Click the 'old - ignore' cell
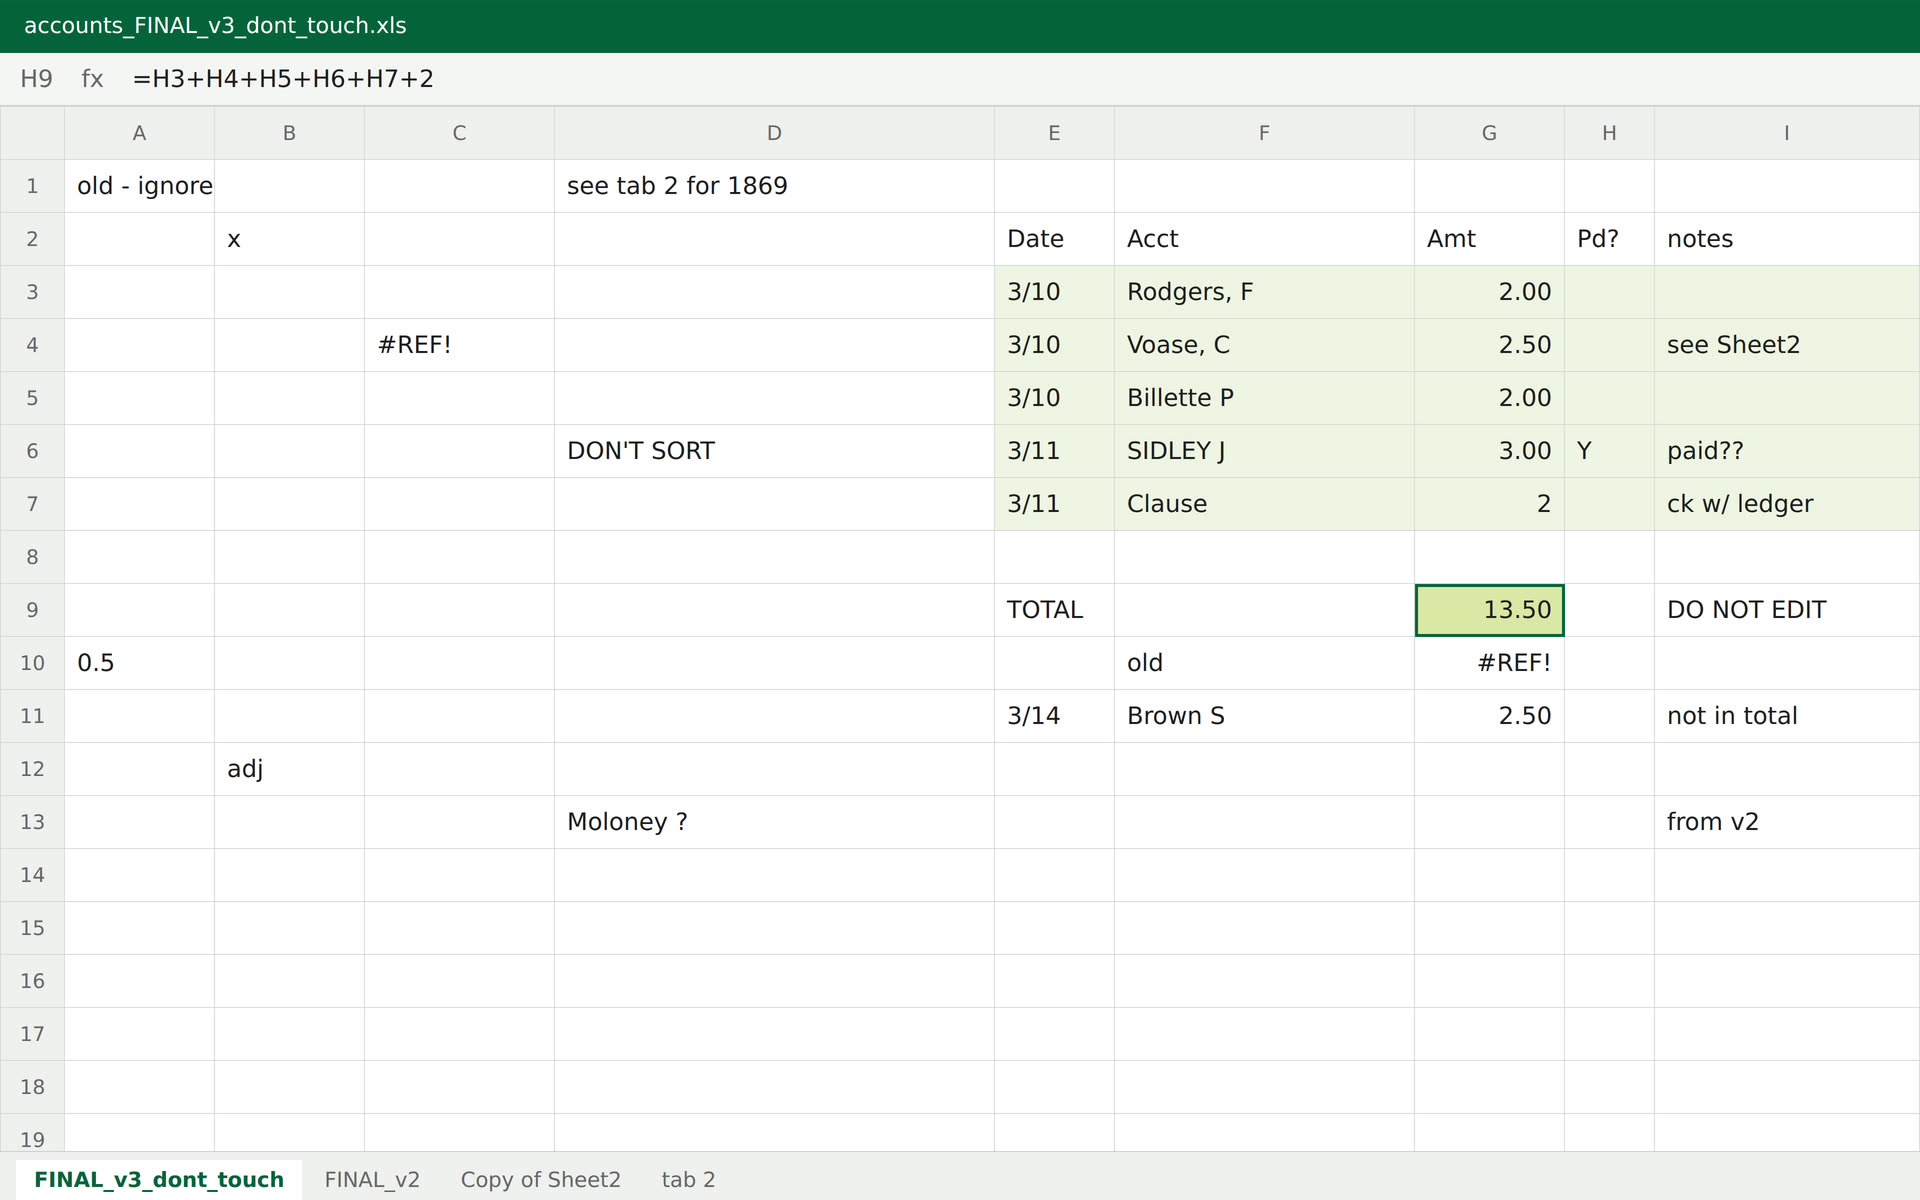 point(139,186)
